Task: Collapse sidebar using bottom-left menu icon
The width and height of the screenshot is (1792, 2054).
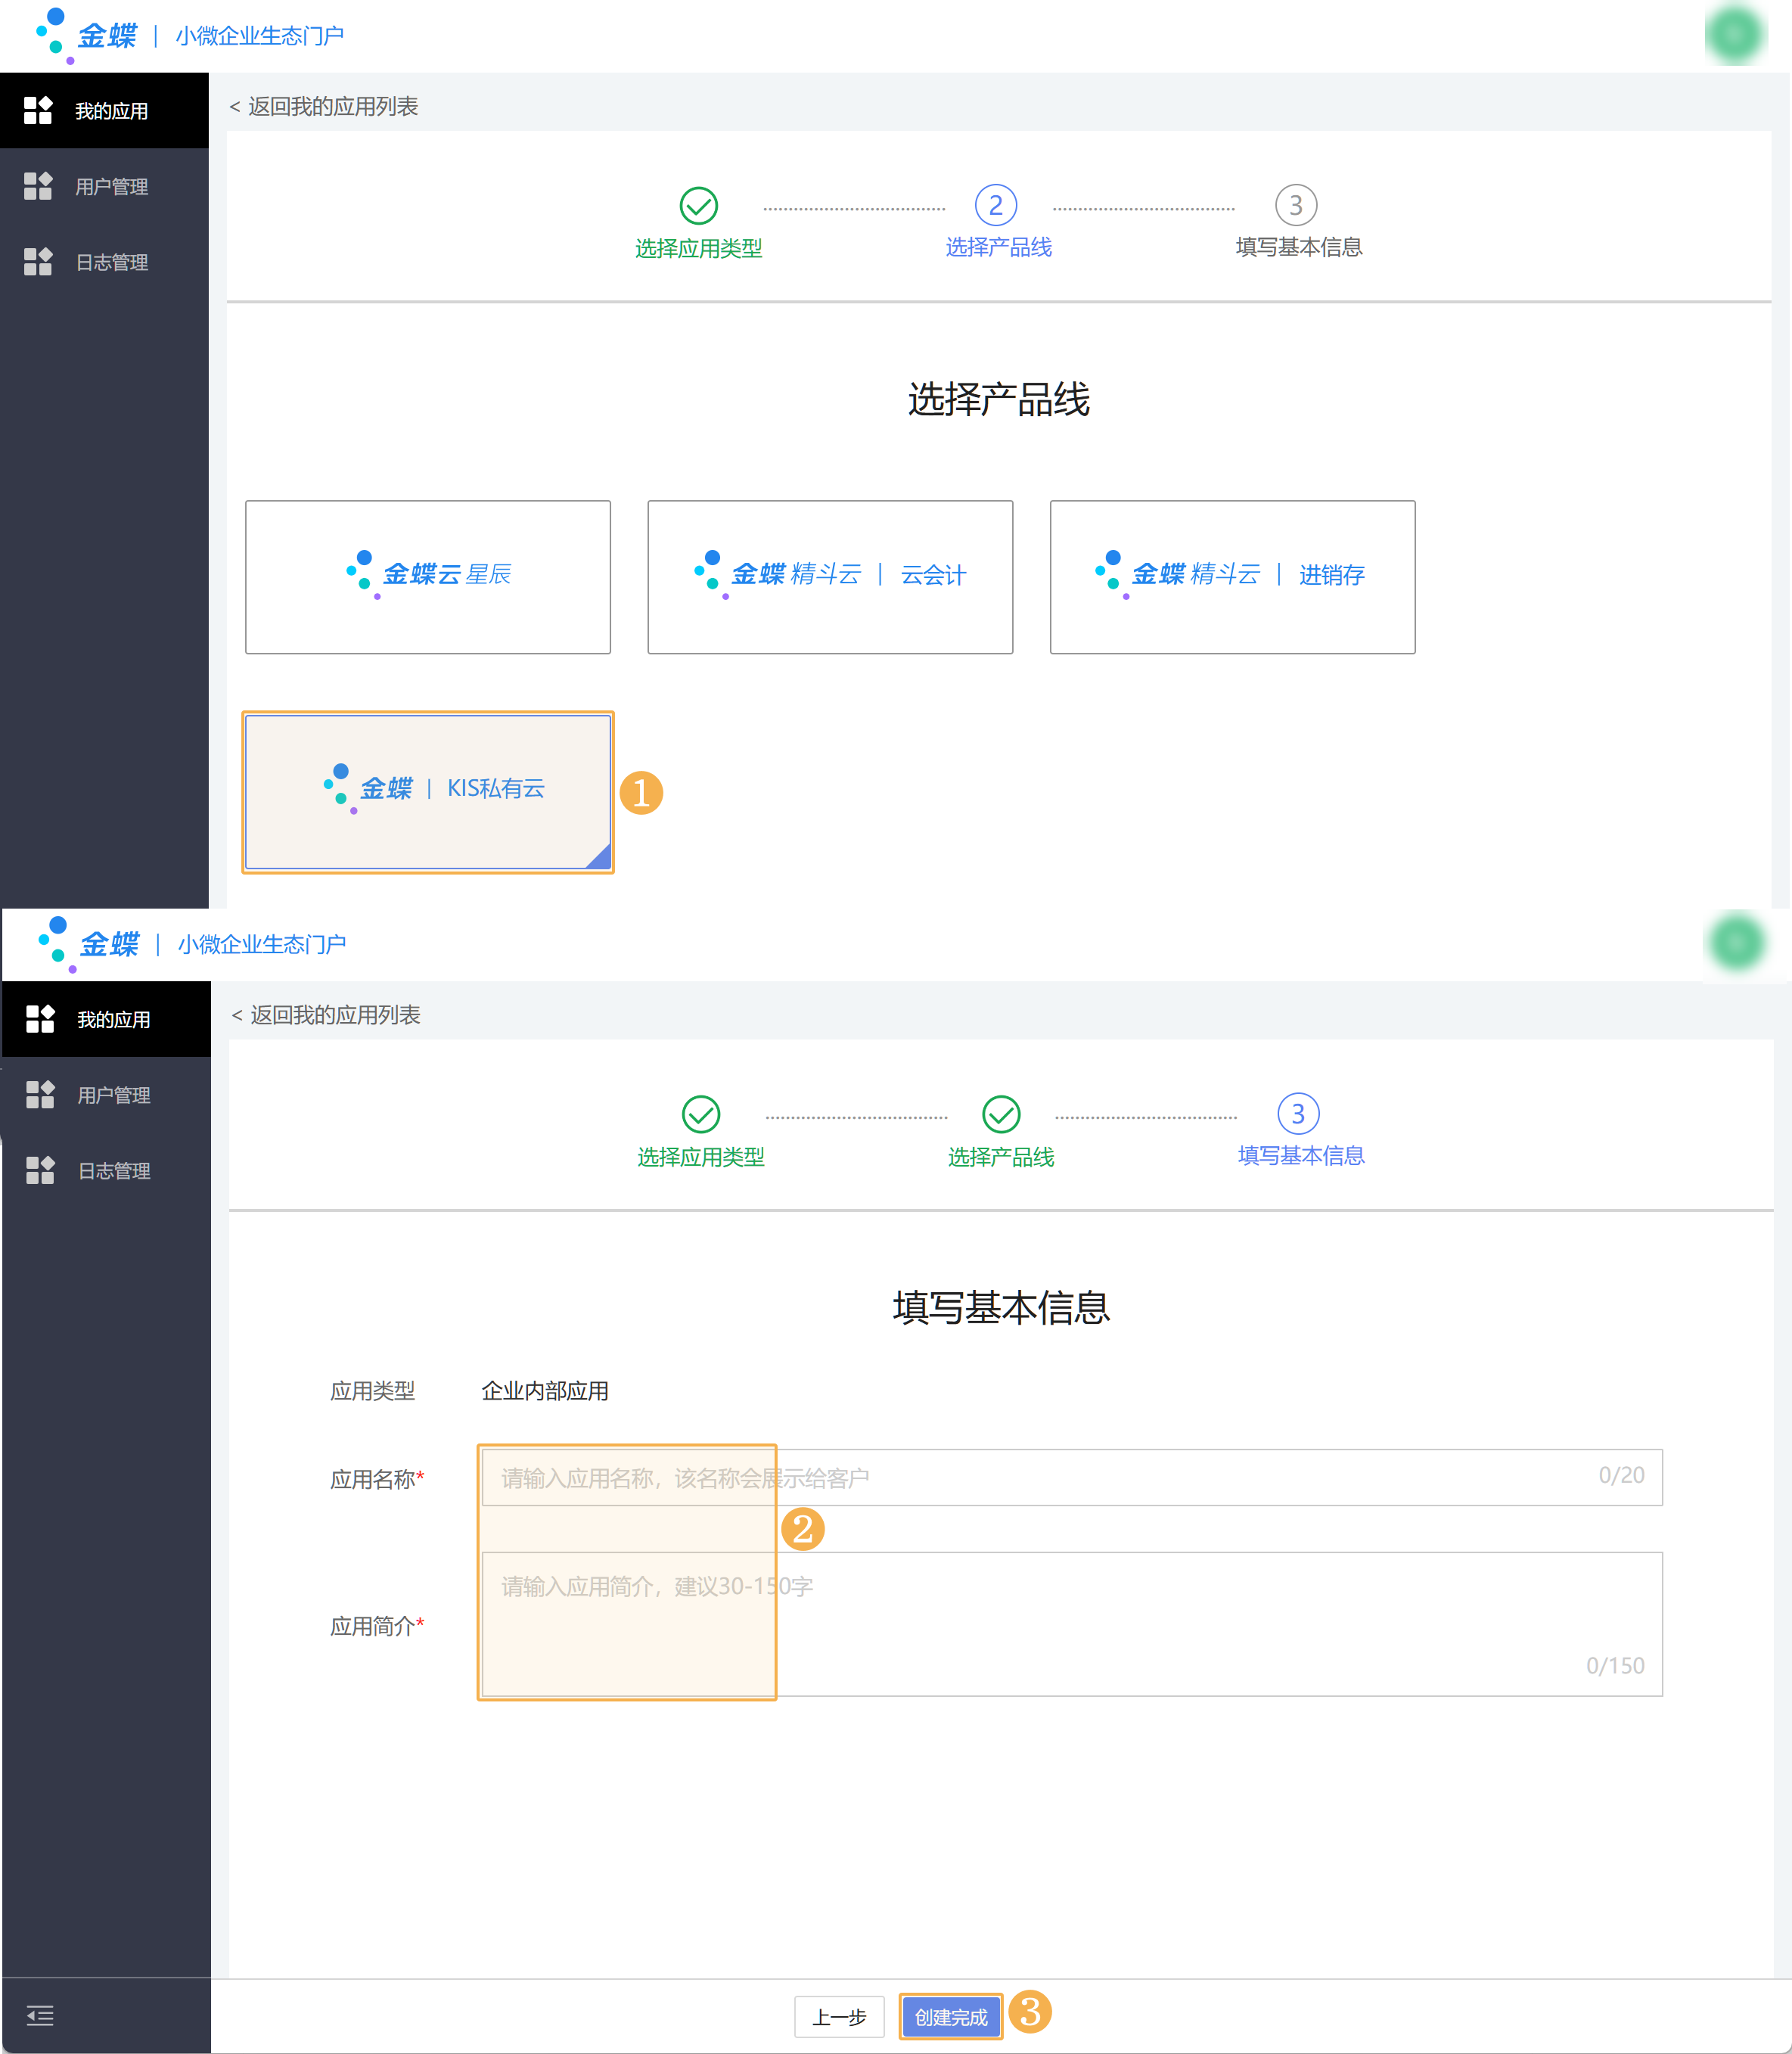Action: pyautogui.click(x=40, y=2016)
